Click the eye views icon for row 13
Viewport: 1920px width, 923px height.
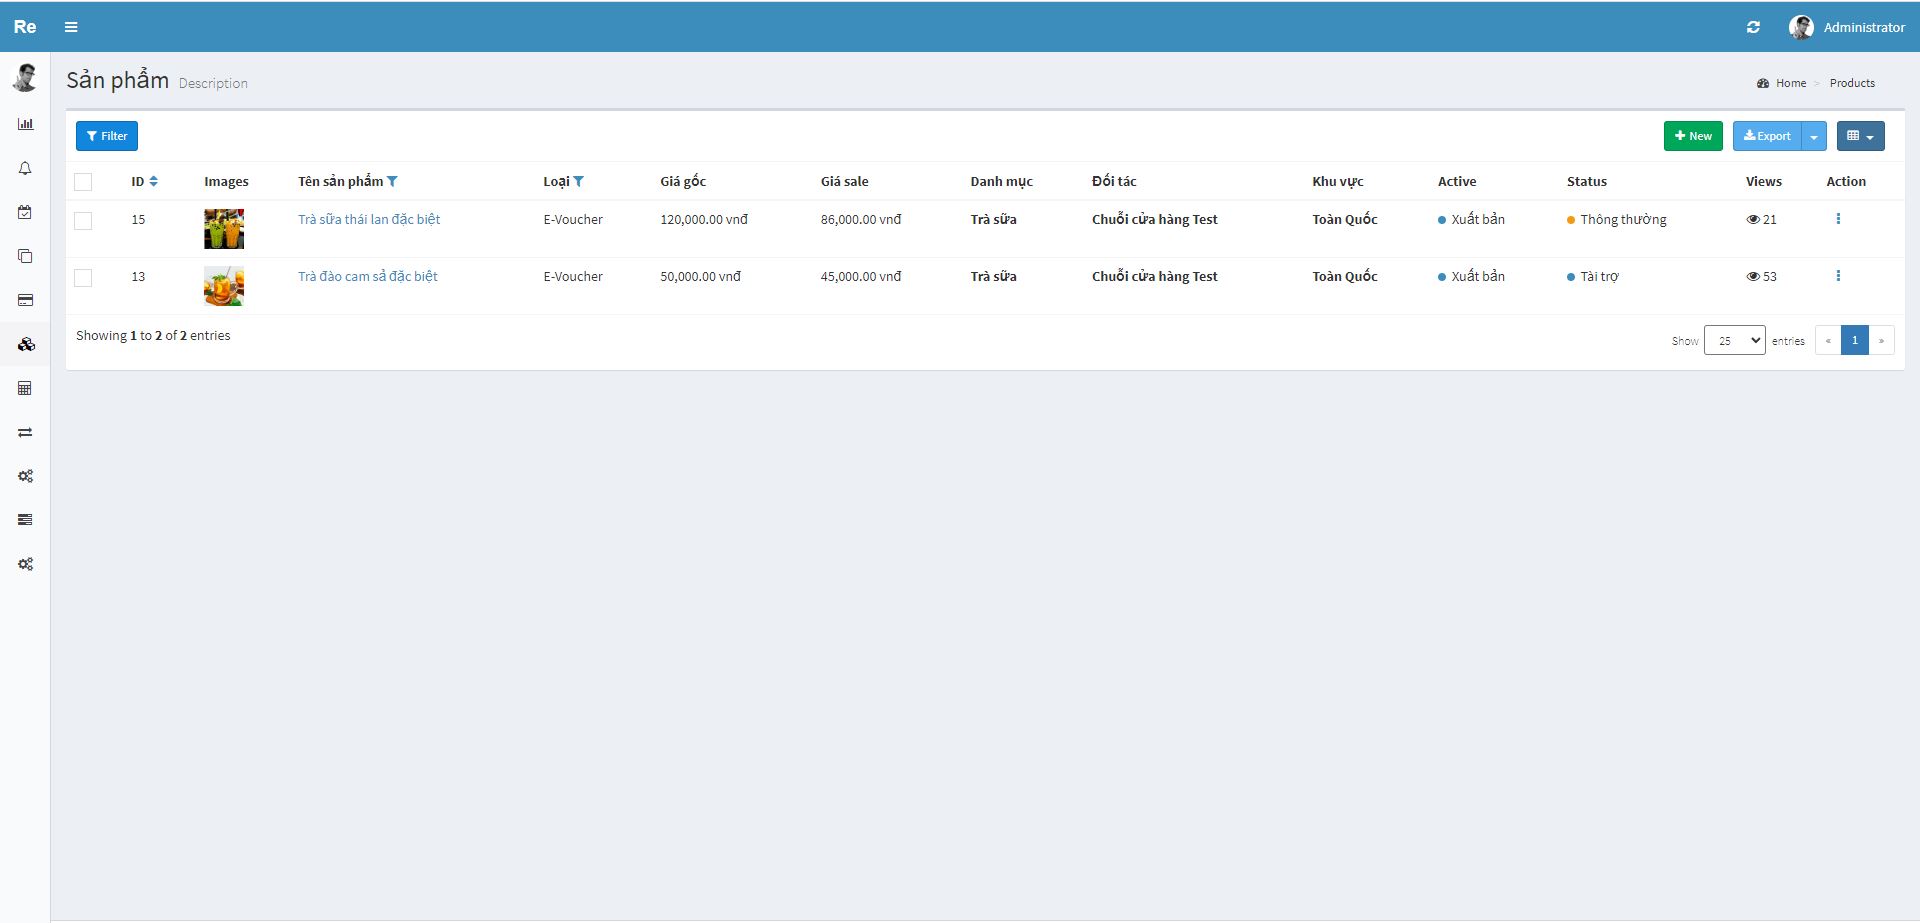(x=1753, y=276)
